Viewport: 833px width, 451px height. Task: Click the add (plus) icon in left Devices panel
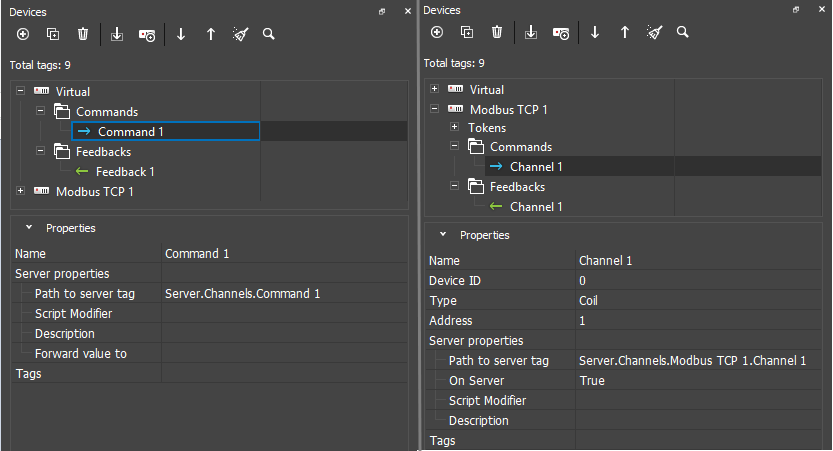pos(23,34)
